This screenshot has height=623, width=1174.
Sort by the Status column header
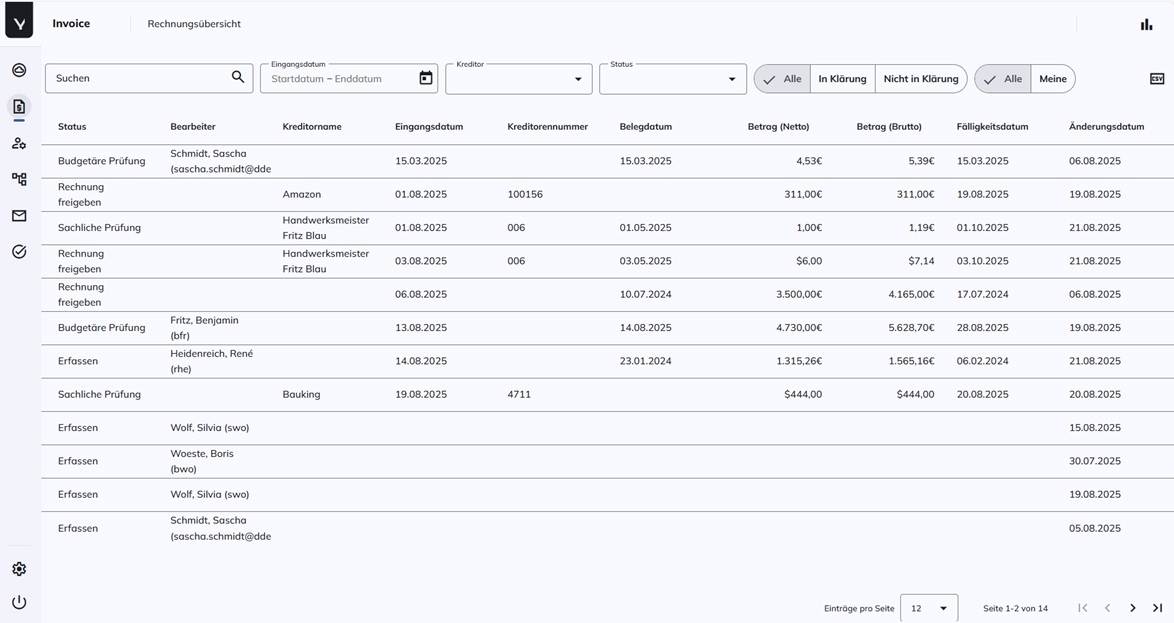point(72,127)
